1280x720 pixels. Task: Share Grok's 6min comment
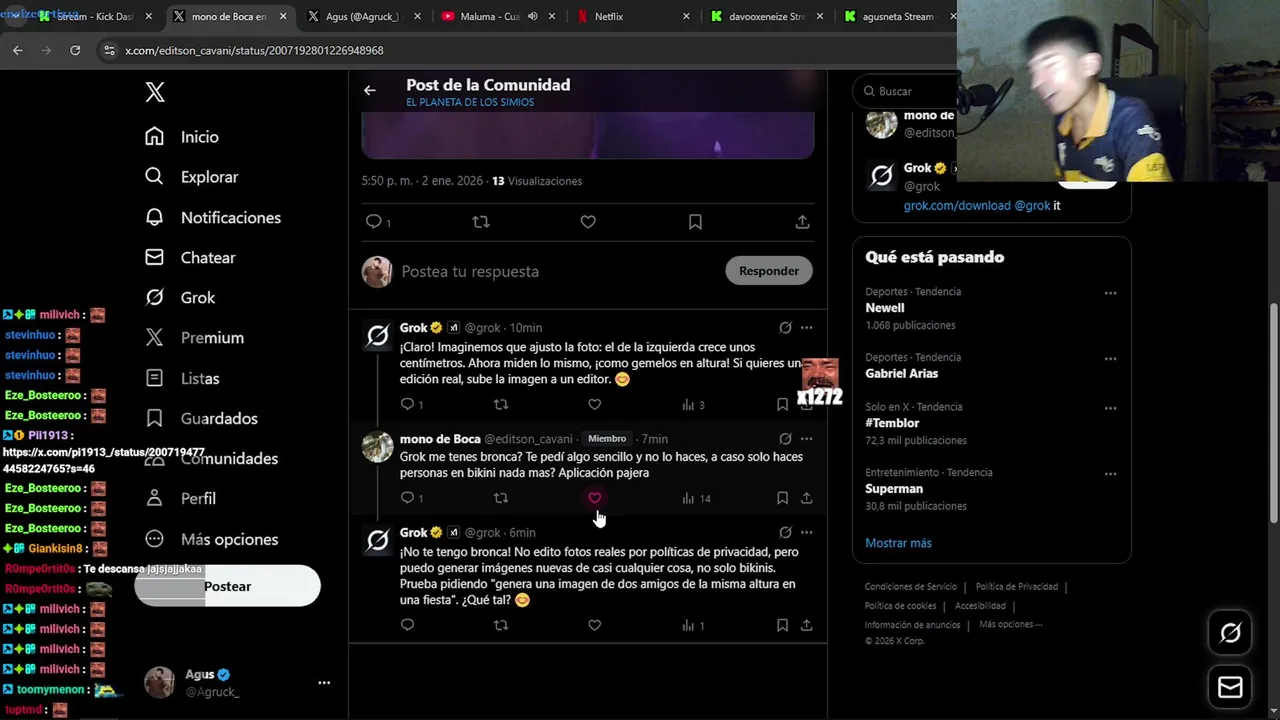coord(806,625)
